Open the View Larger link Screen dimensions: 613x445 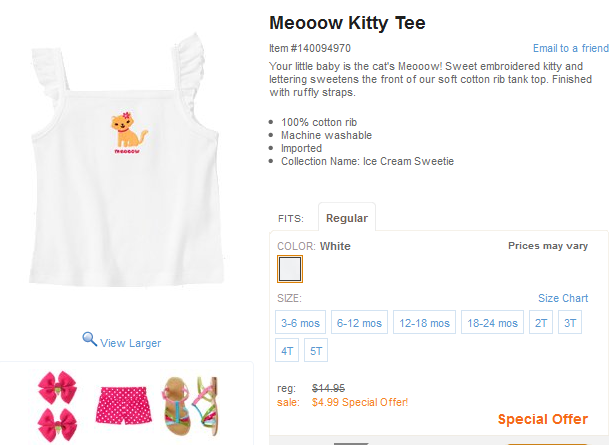[130, 343]
